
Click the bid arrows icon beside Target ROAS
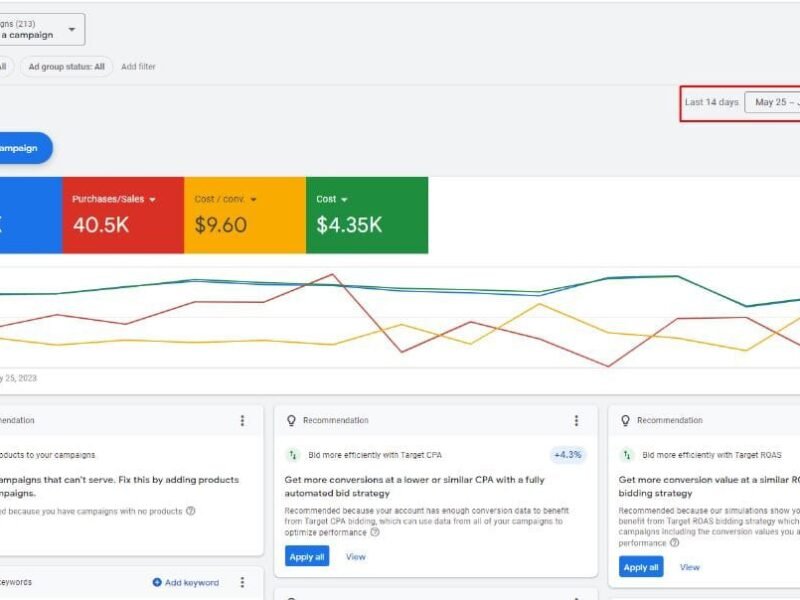(x=627, y=454)
